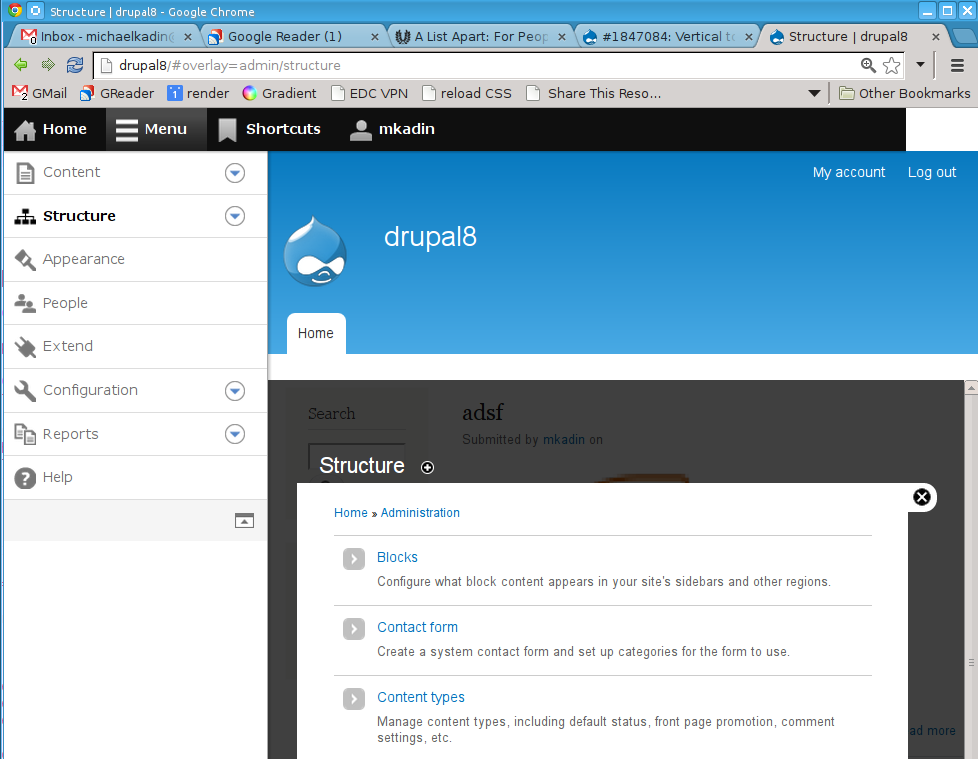Screen dimensions: 978x759
Task: Open the GReader bookmark
Action: 117,94
